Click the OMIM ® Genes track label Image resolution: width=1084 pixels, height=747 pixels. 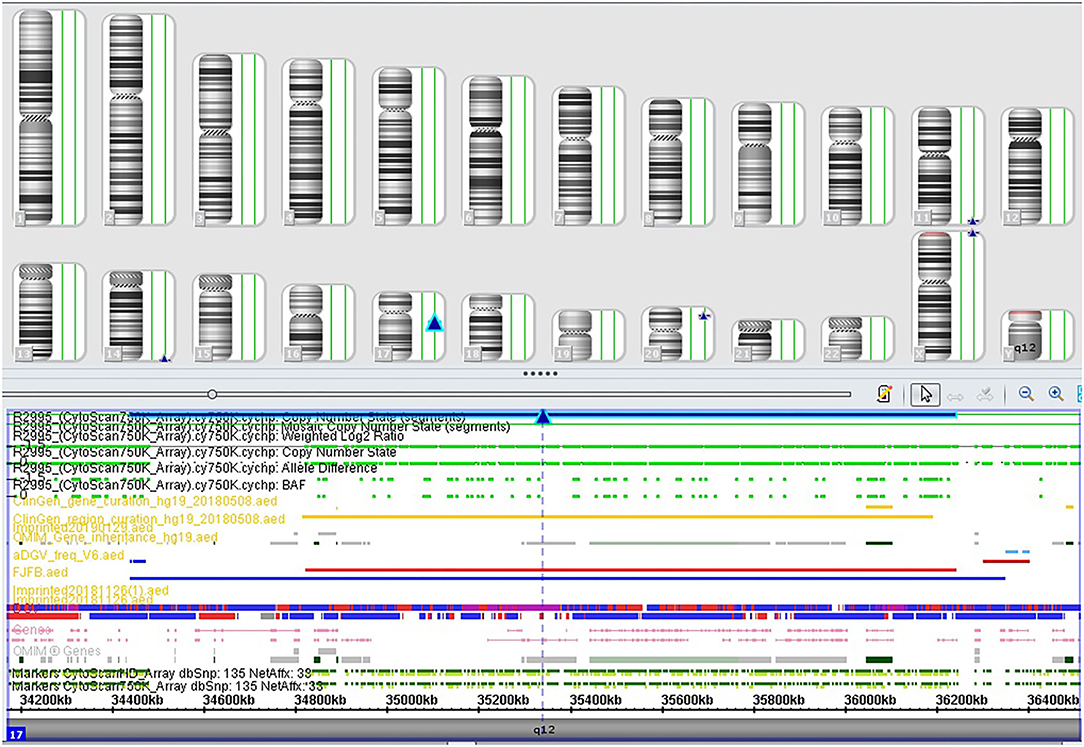(x=57, y=651)
